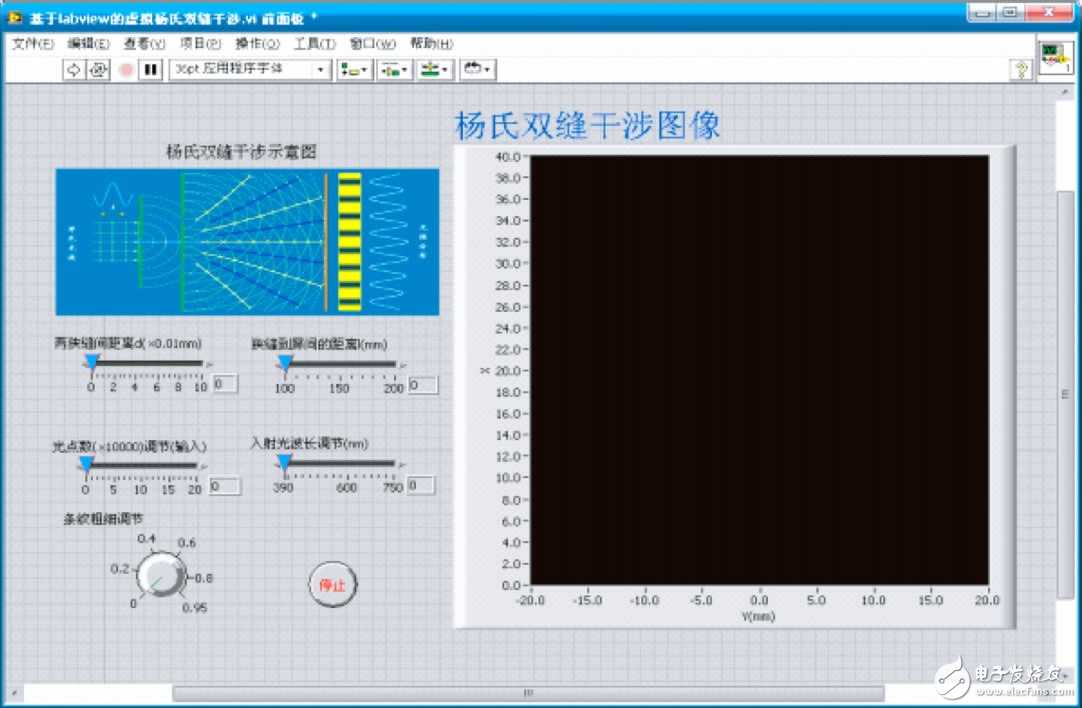The image size is (1082, 708).
Task: Click the incident wavelength slider handle
Action: click(284, 464)
